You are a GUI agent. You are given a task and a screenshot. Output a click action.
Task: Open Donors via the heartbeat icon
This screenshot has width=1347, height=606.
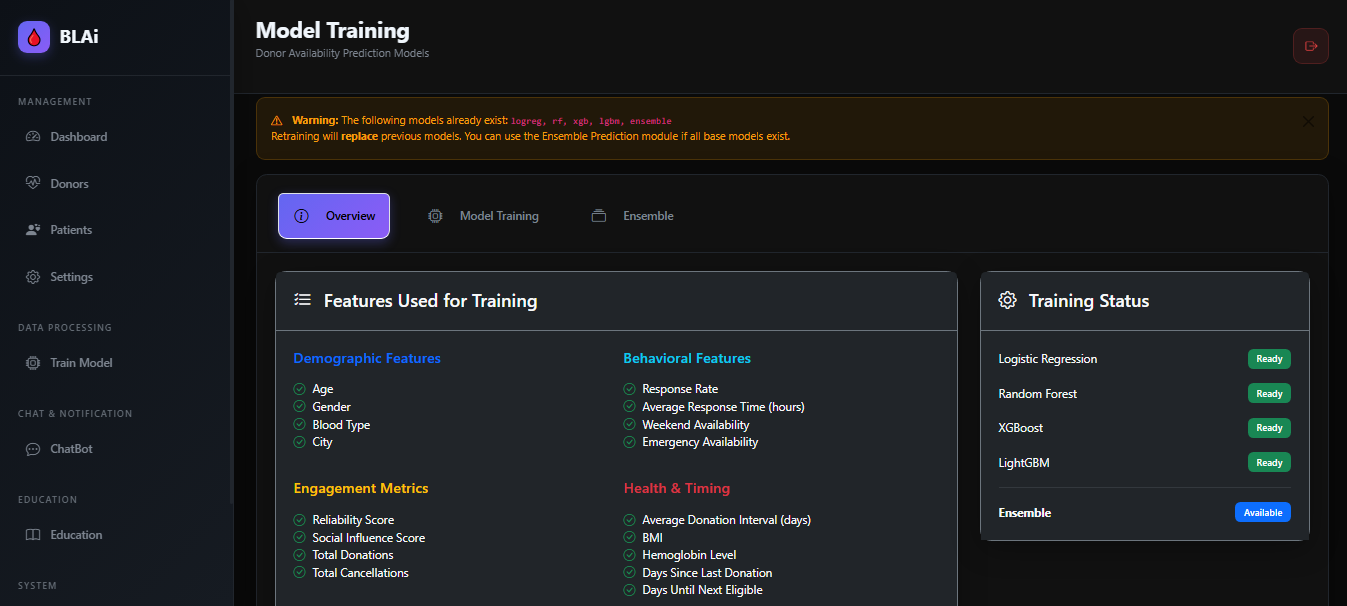tap(33, 183)
